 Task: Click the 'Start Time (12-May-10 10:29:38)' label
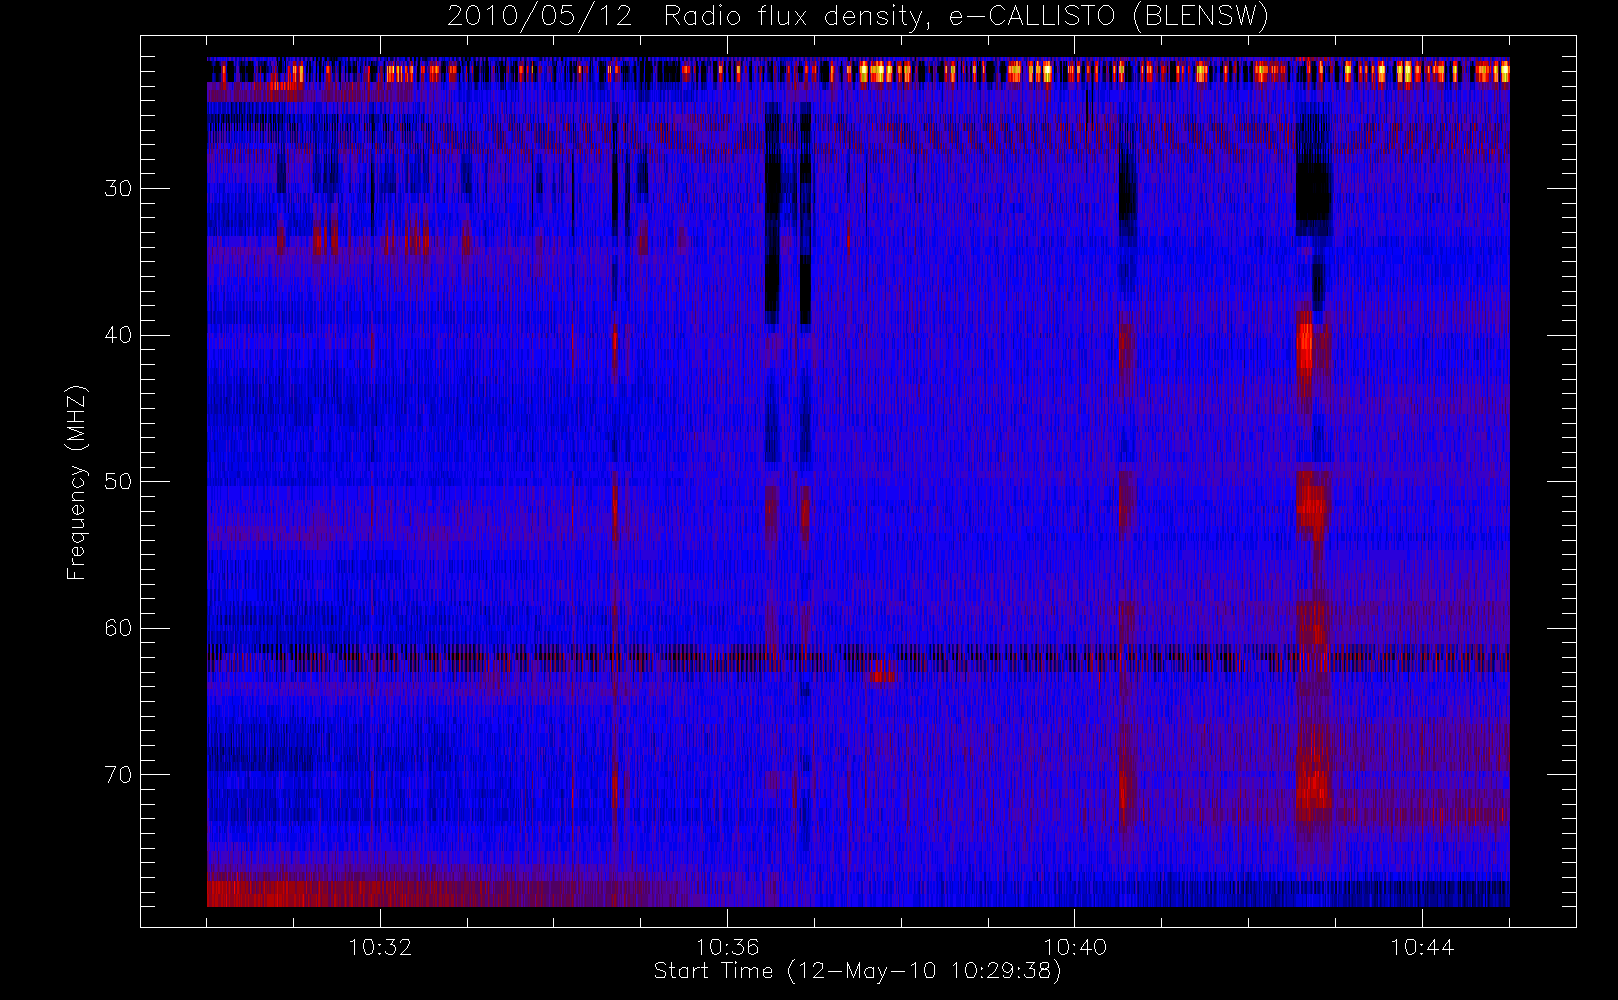(x=858, y=971)
